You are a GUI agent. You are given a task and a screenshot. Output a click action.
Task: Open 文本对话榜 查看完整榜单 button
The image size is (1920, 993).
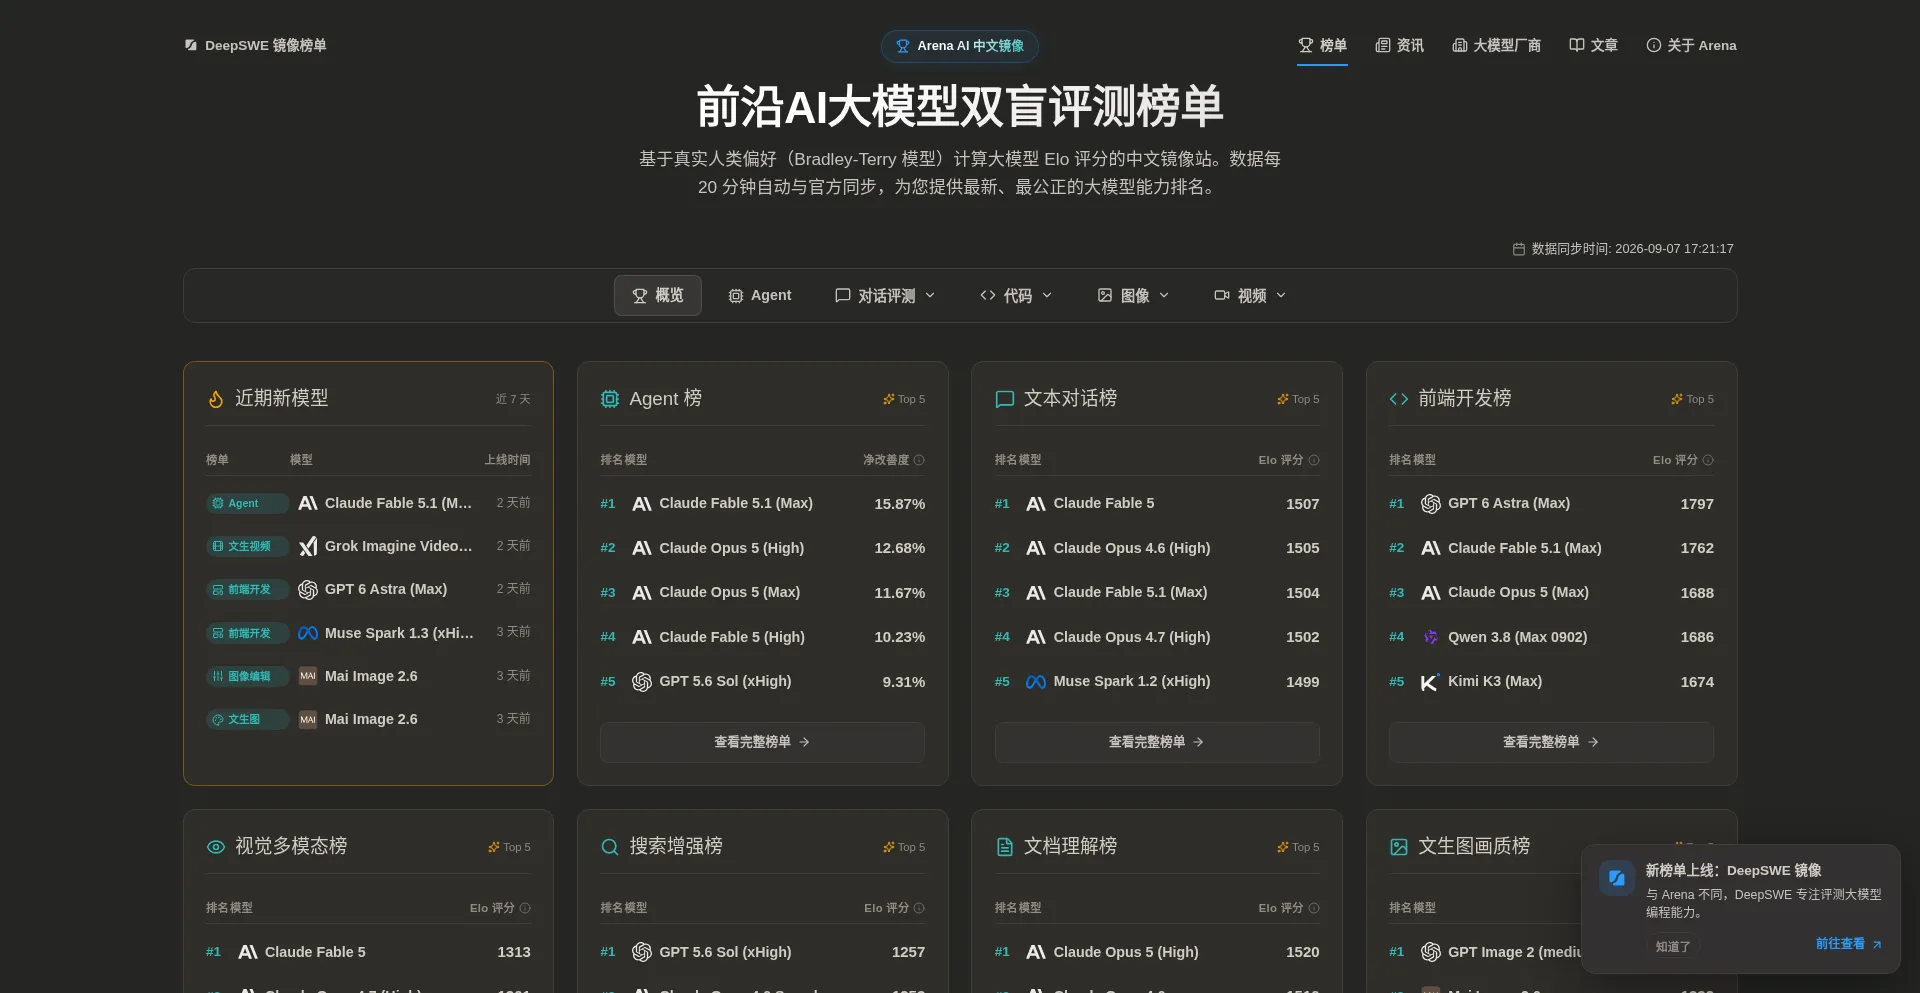pyautogui.click(x=1156, y=742)
